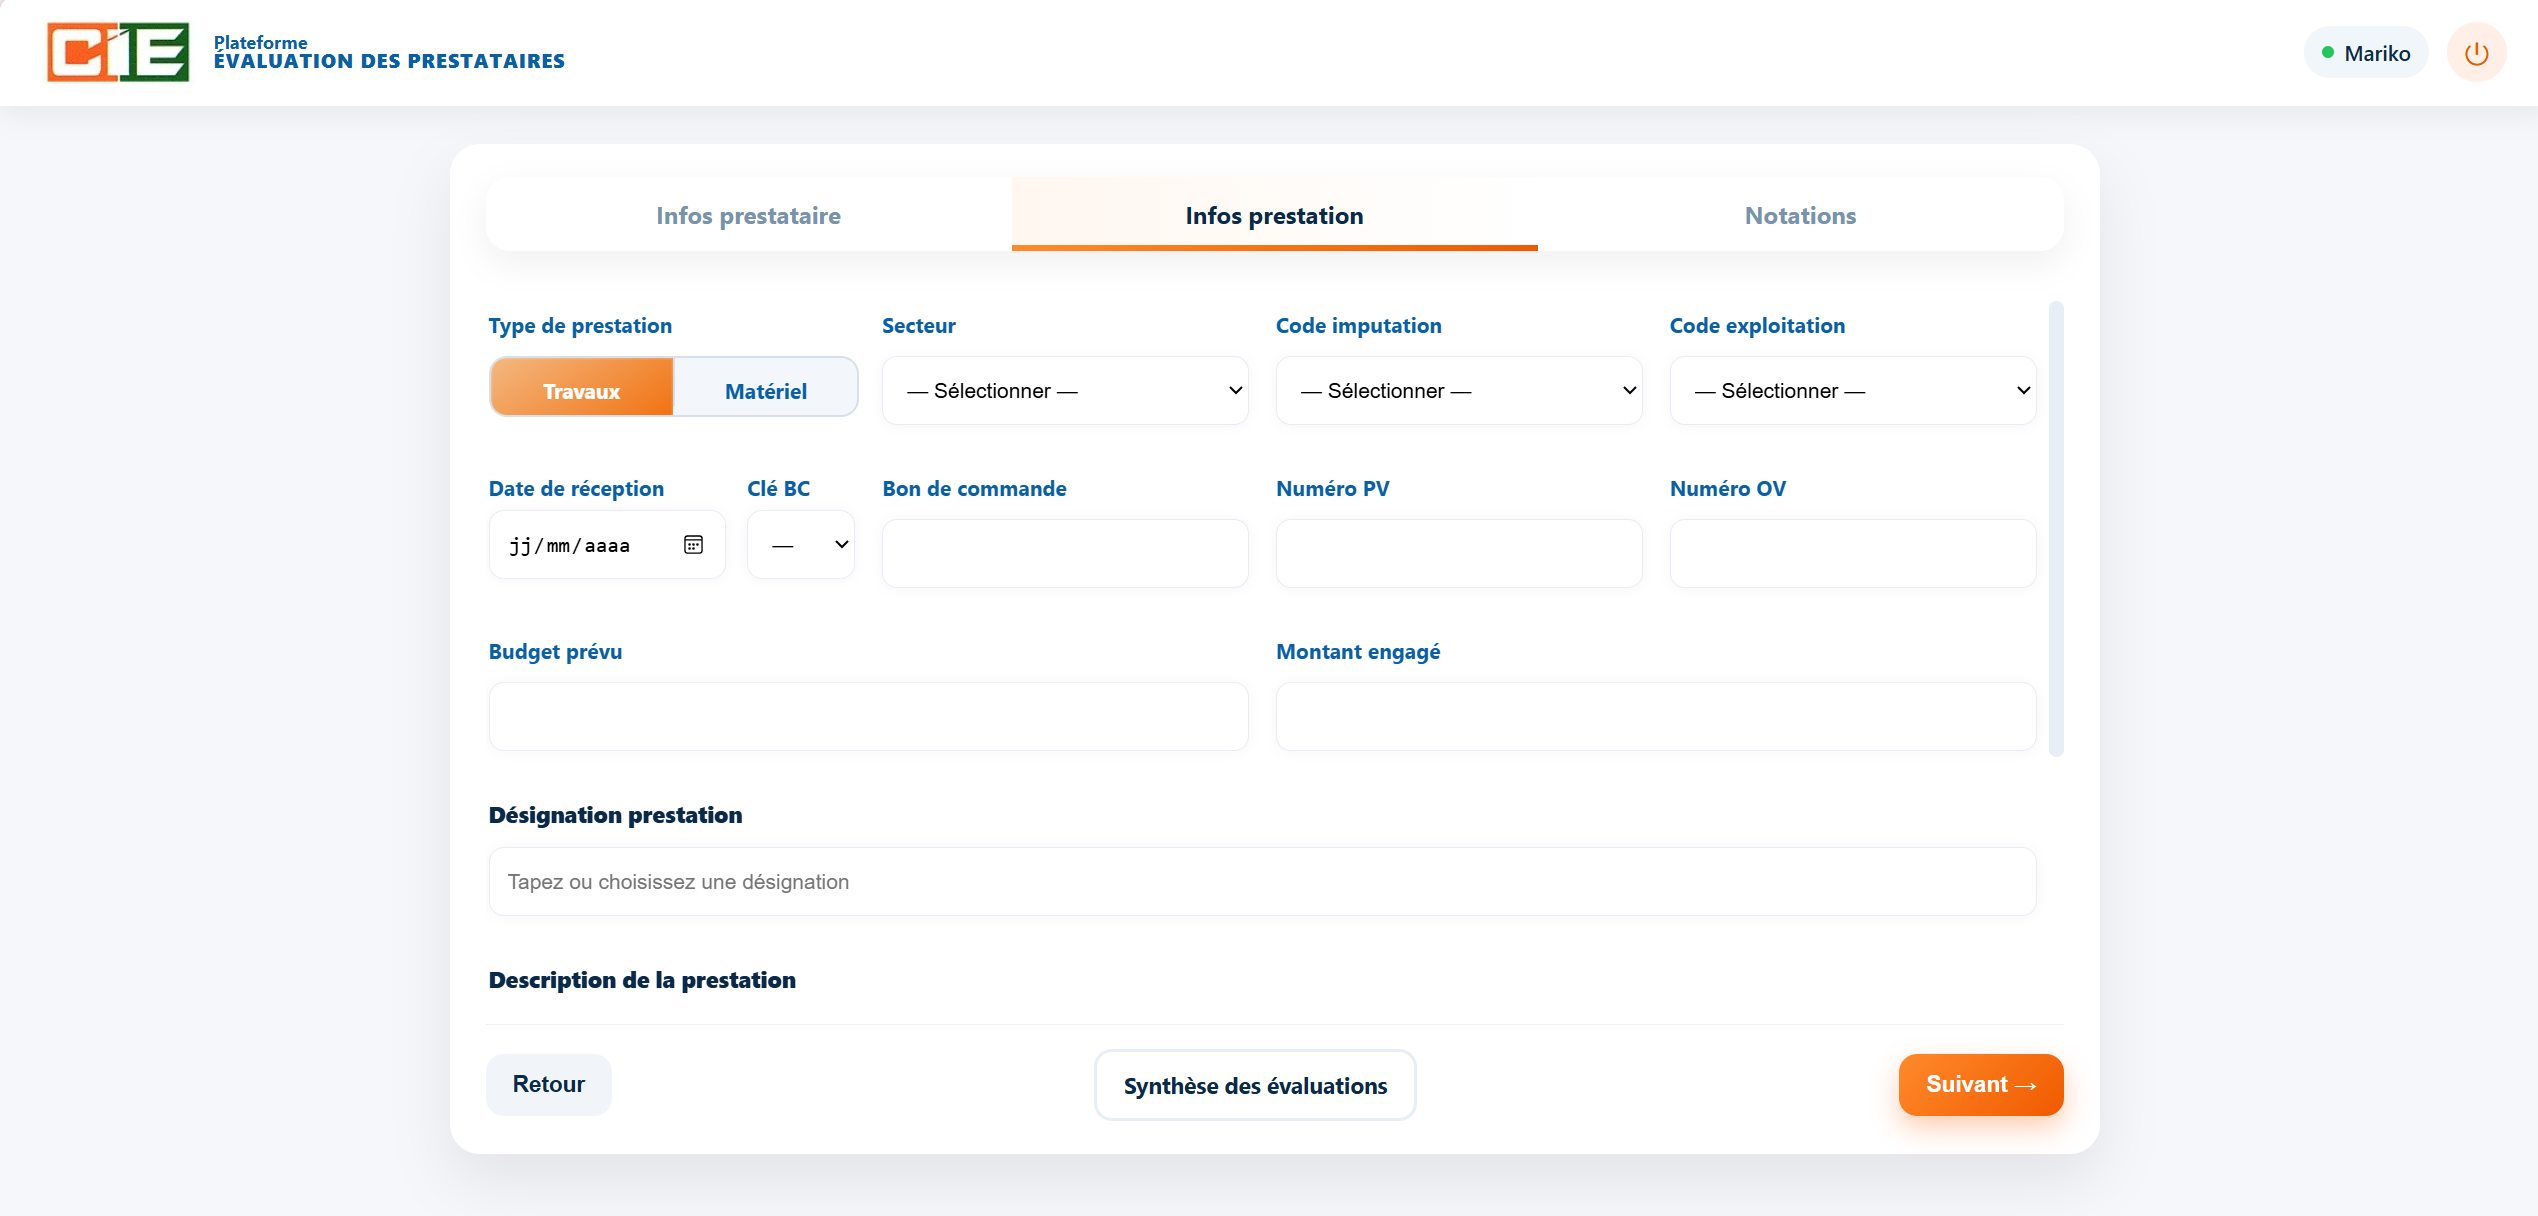The height and width of the screenshot is (1216, 2538).
Task: Click the Suivant button
Action: (1980, 1084)
